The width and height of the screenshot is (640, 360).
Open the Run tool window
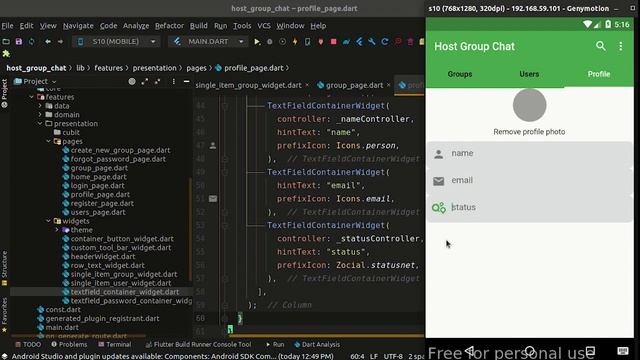pyautogui.click(x=275, y=344)
